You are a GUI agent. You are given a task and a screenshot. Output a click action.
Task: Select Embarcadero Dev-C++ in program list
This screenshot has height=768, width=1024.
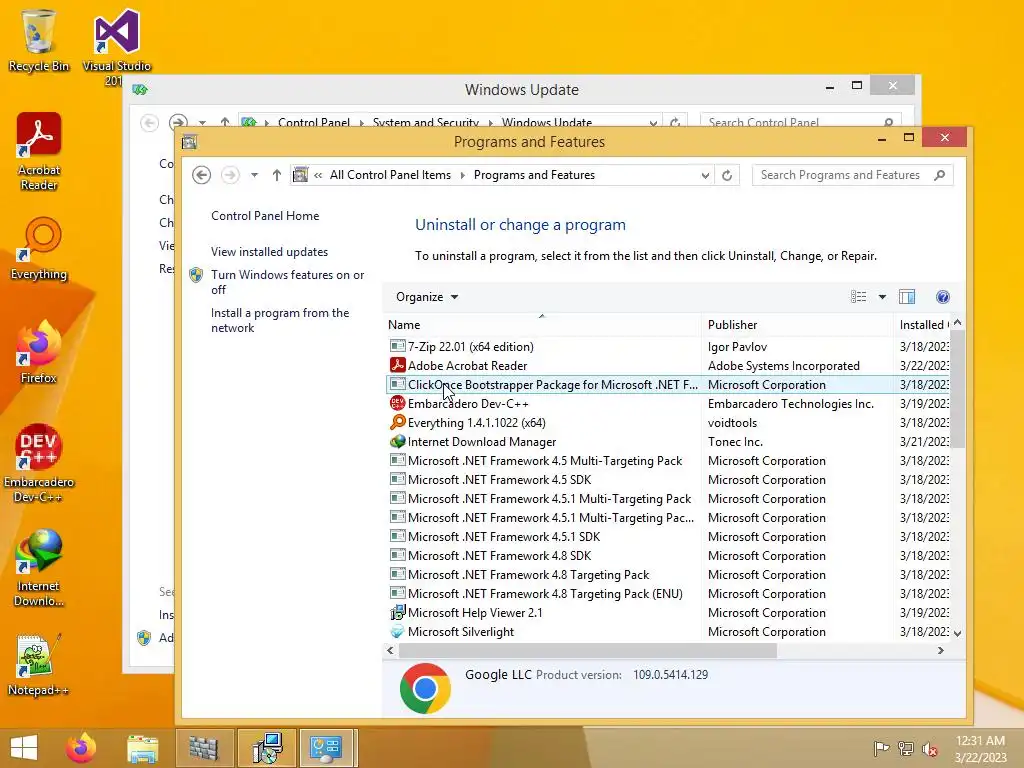[668, 404]
